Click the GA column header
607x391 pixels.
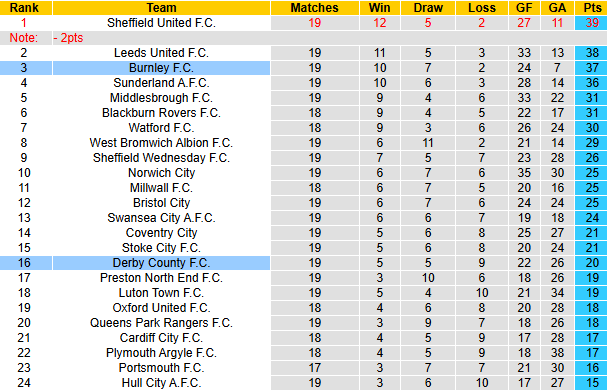click(x=557, y=8)
